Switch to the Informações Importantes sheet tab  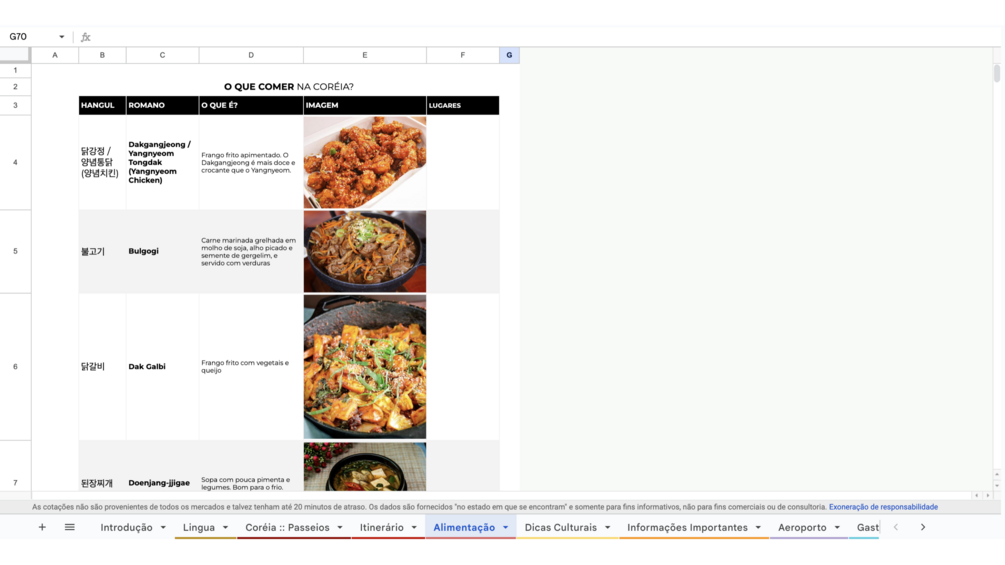pyautogui.click(x=687, y=528)
